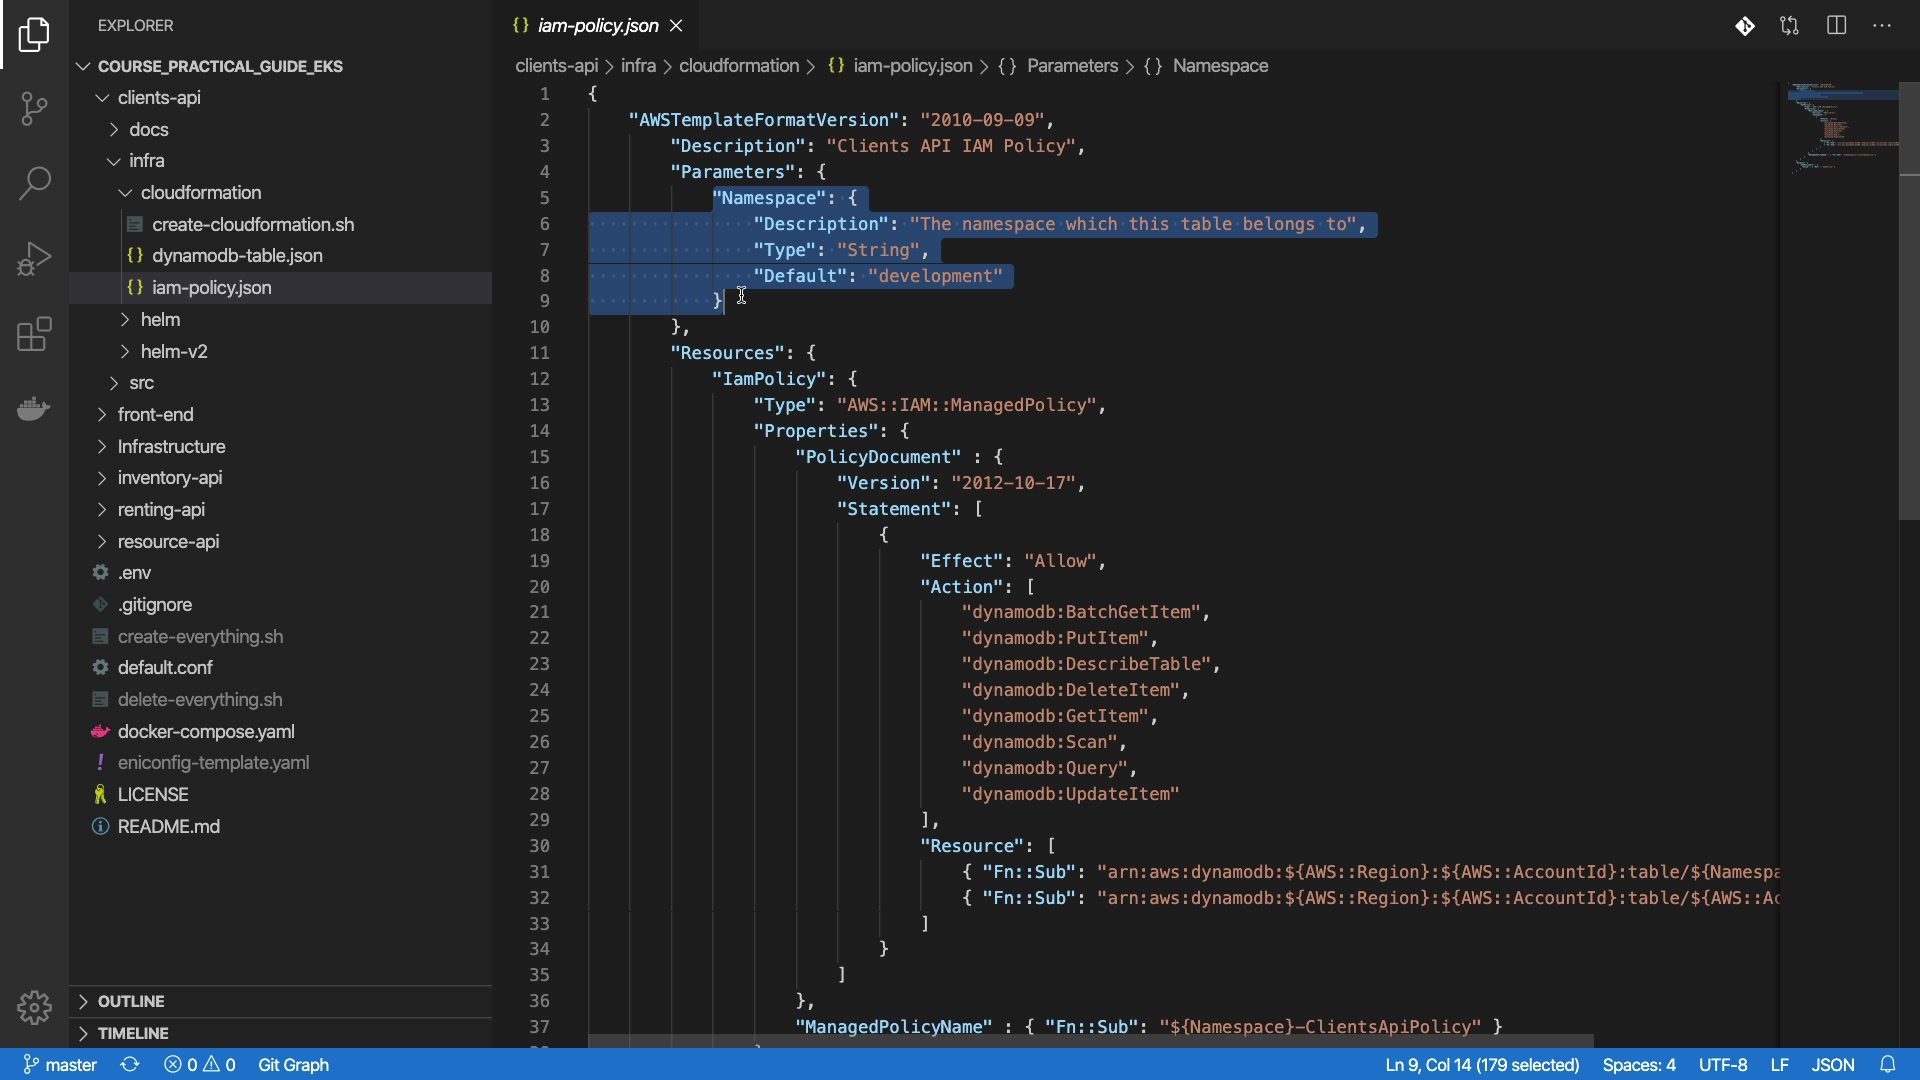Open the Extensions view

pos(34,334)
